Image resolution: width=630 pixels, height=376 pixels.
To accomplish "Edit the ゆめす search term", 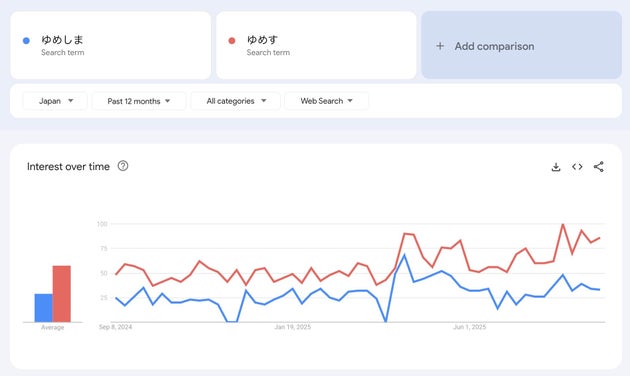I will point(316,45).
